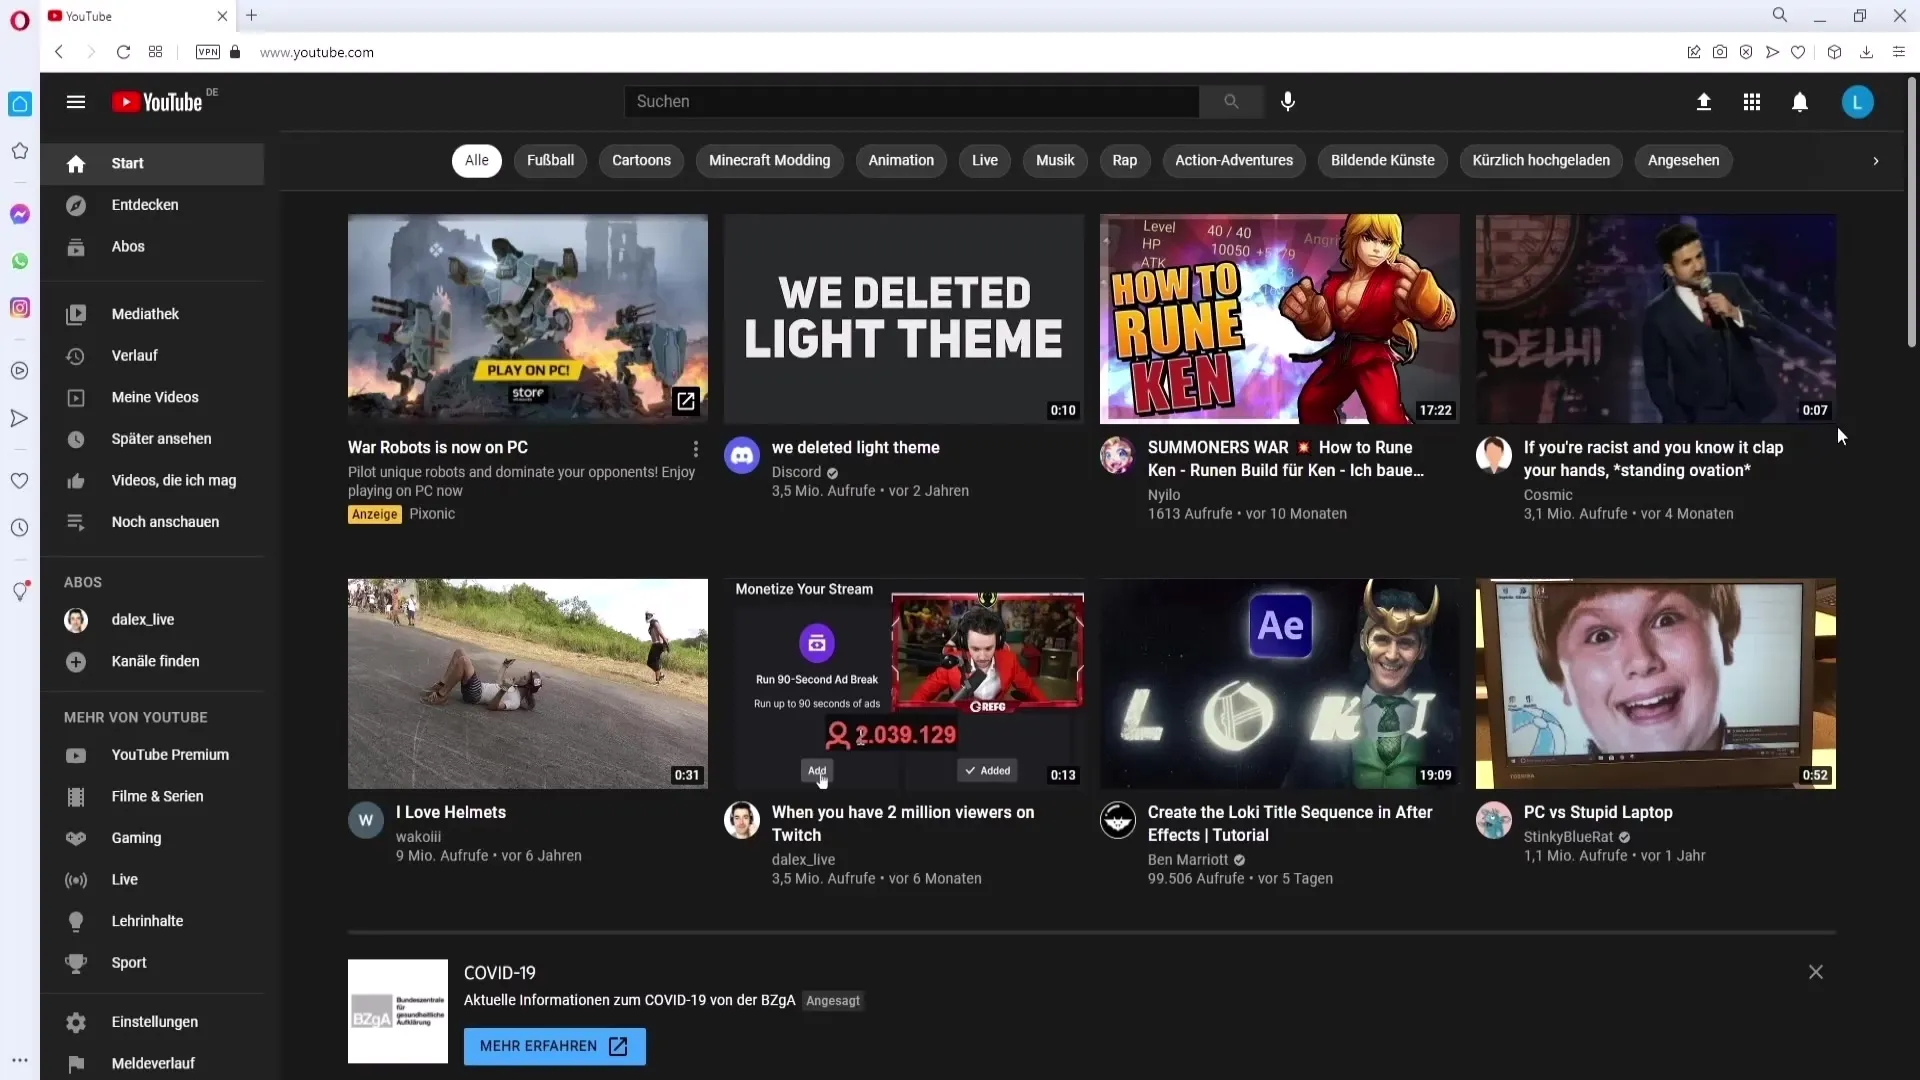1920x1080 pixels.
Task: Toggle the Opera VPN badge
Action: click(x=208, y=52)
